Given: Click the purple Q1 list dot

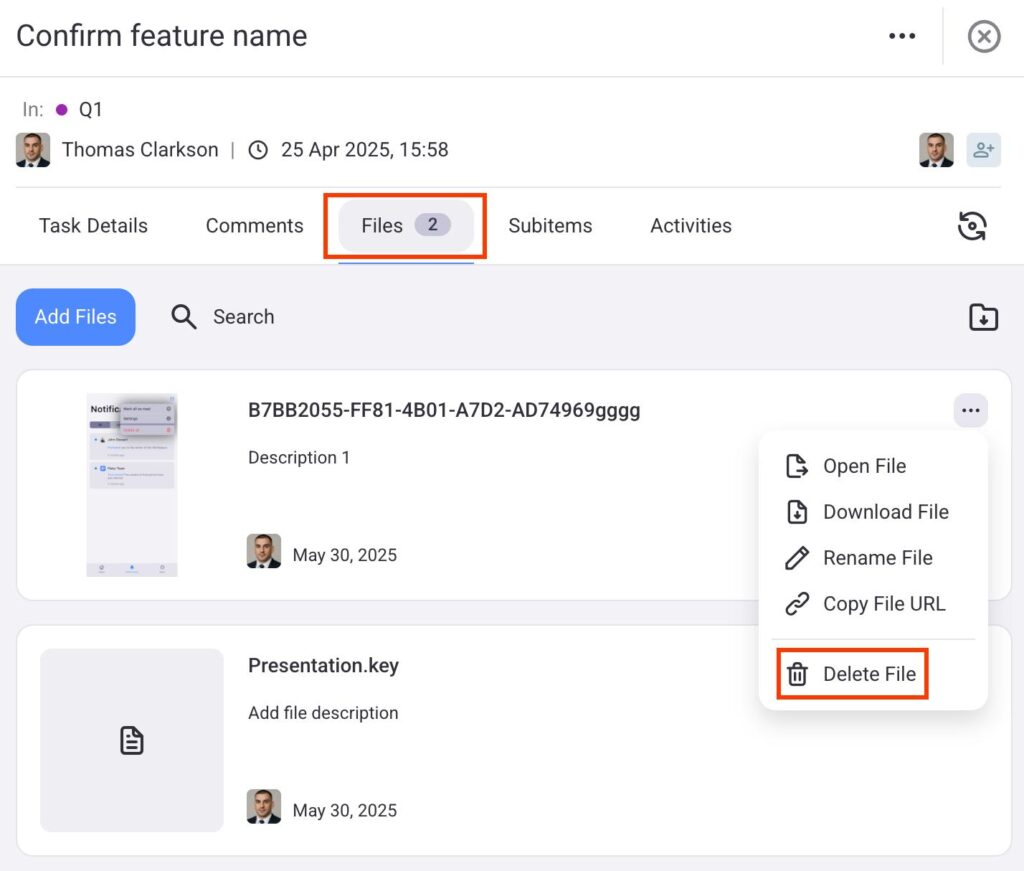Looking at the screenshot, I should [x=62, y=110].
